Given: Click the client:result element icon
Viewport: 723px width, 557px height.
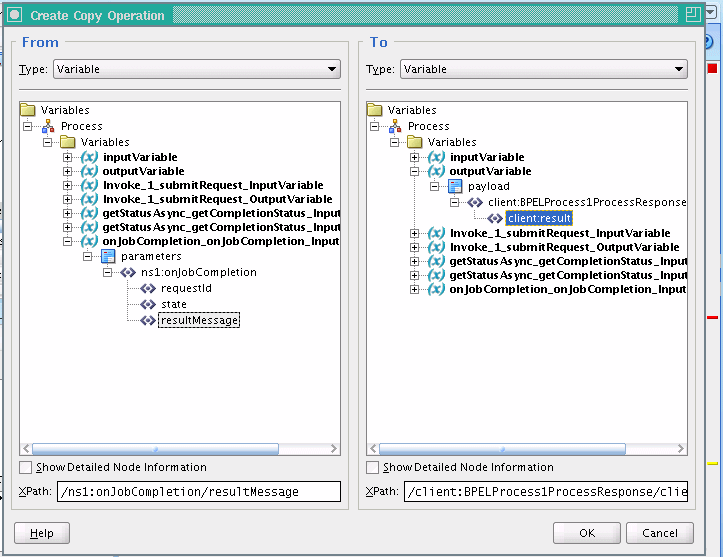Looking at the screenshot, I should [x=495, y=219].
